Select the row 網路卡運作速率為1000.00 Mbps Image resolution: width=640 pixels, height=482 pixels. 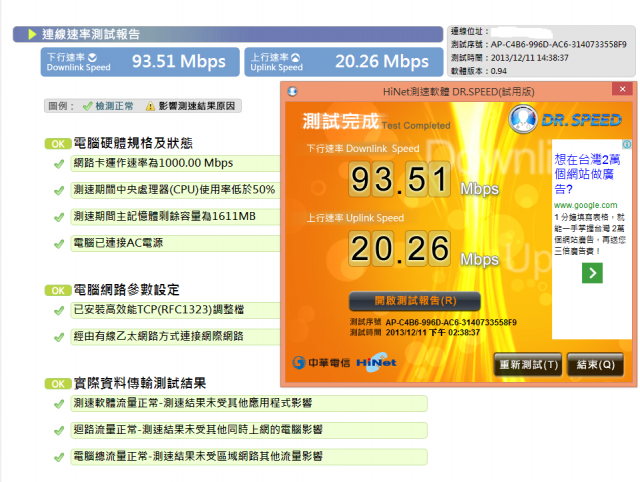coord(176,163)
